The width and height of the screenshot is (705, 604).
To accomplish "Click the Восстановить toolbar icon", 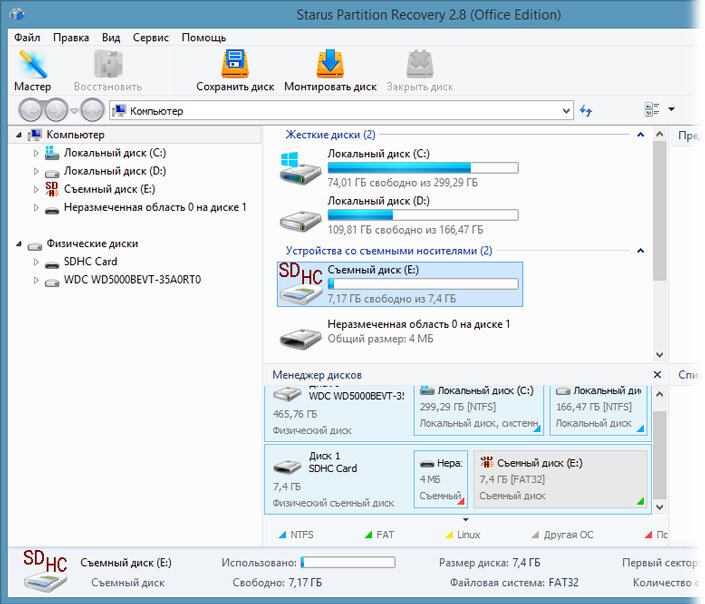I will [x=108, y=64].
